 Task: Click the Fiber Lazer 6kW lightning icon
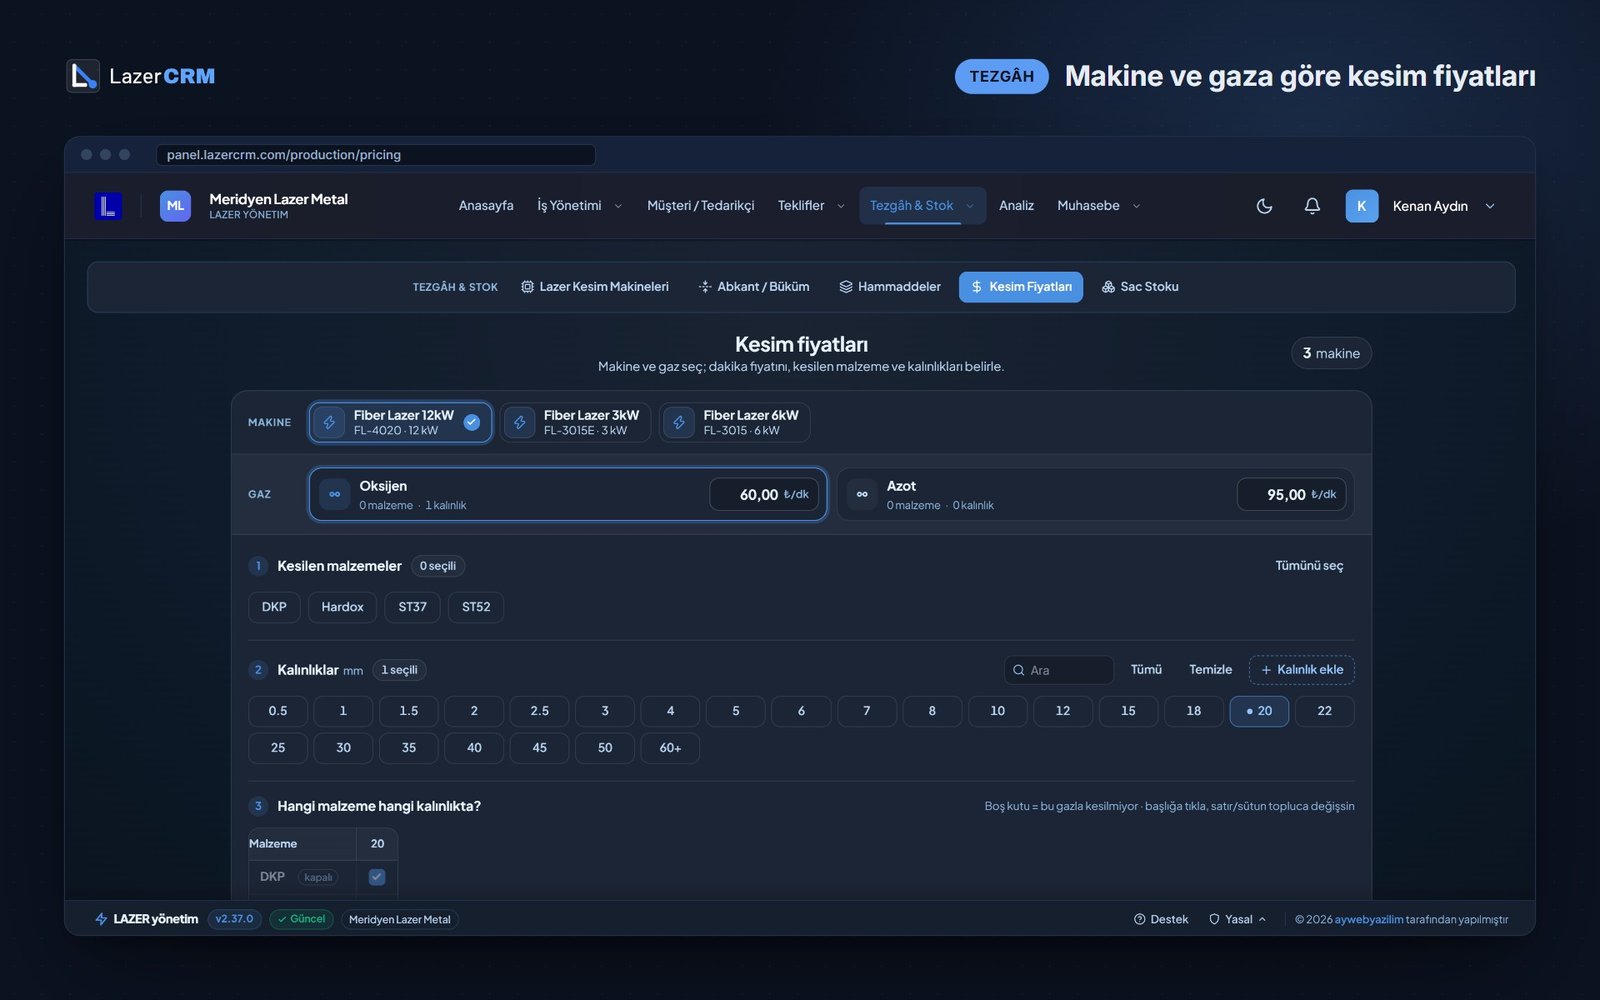pyautogui.click(x=679, y=423)
